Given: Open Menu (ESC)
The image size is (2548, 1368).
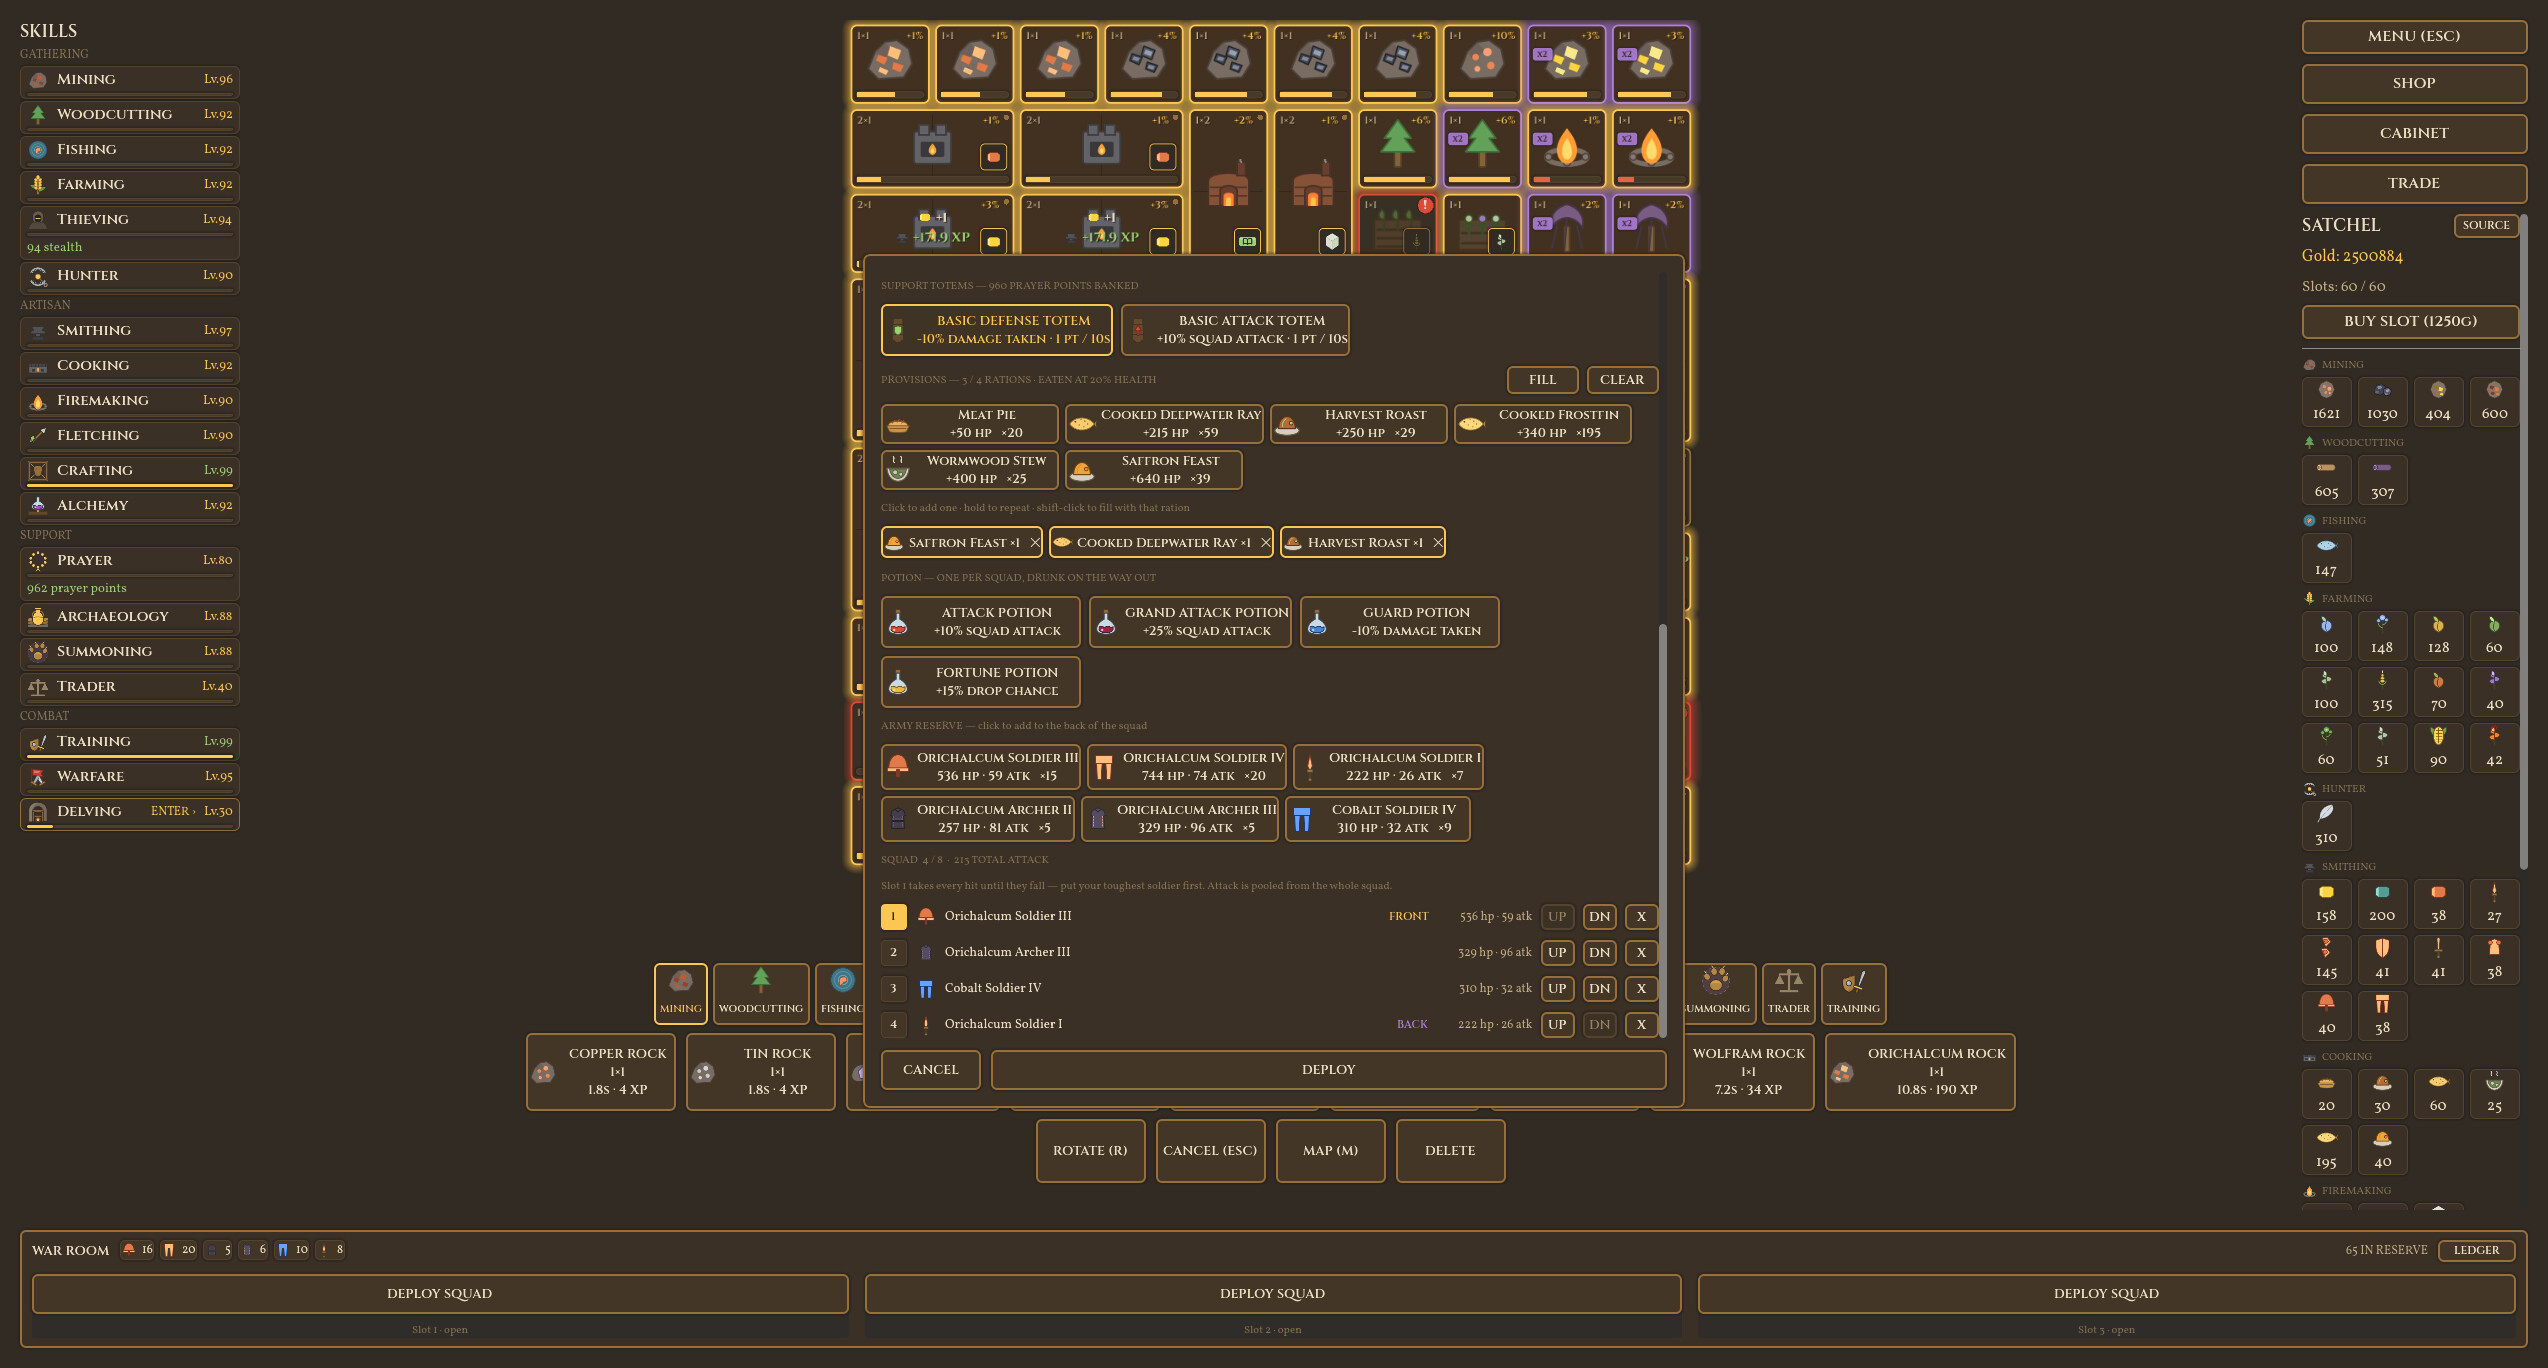Looking at the screenshot, I should pos(2413,36).
